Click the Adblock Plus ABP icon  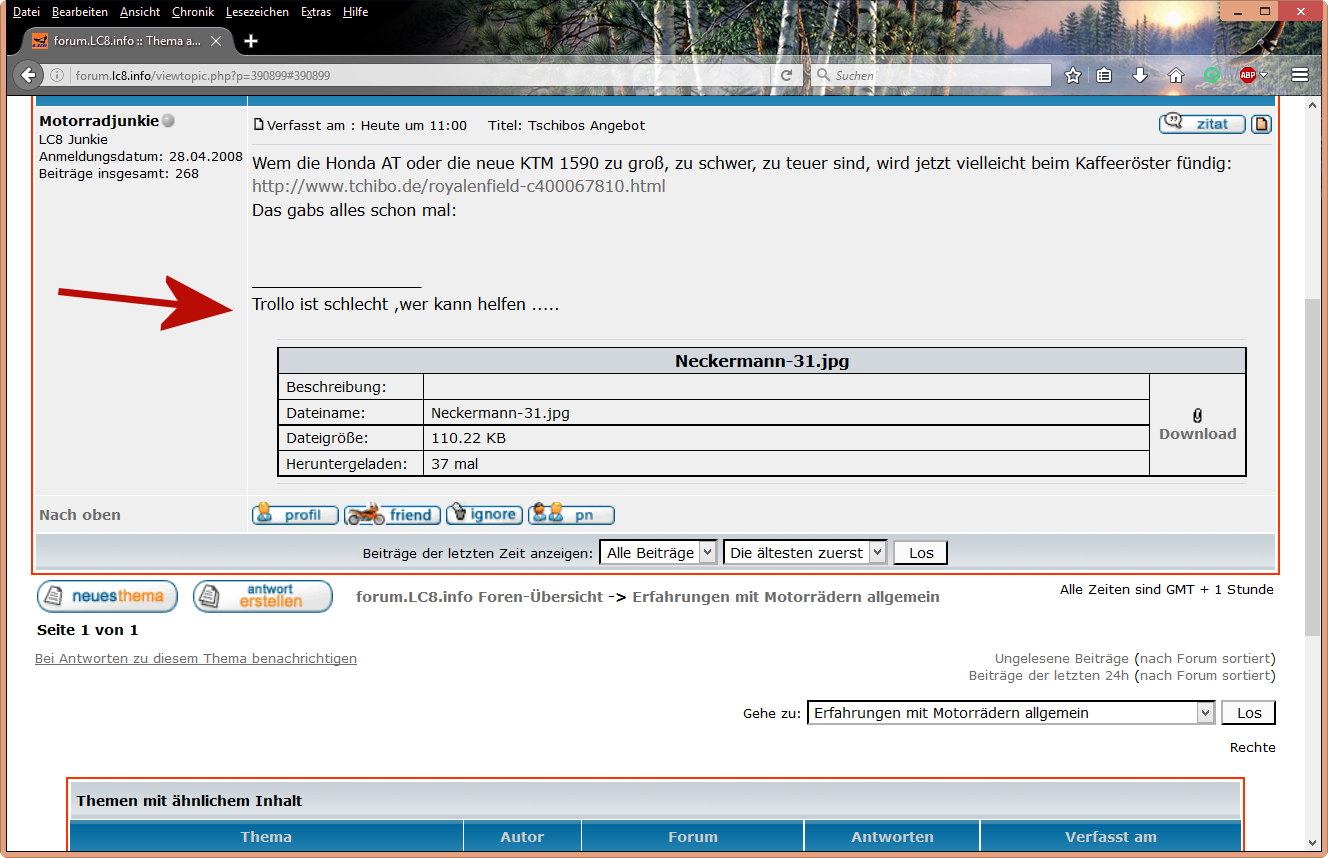(1247, 75)
